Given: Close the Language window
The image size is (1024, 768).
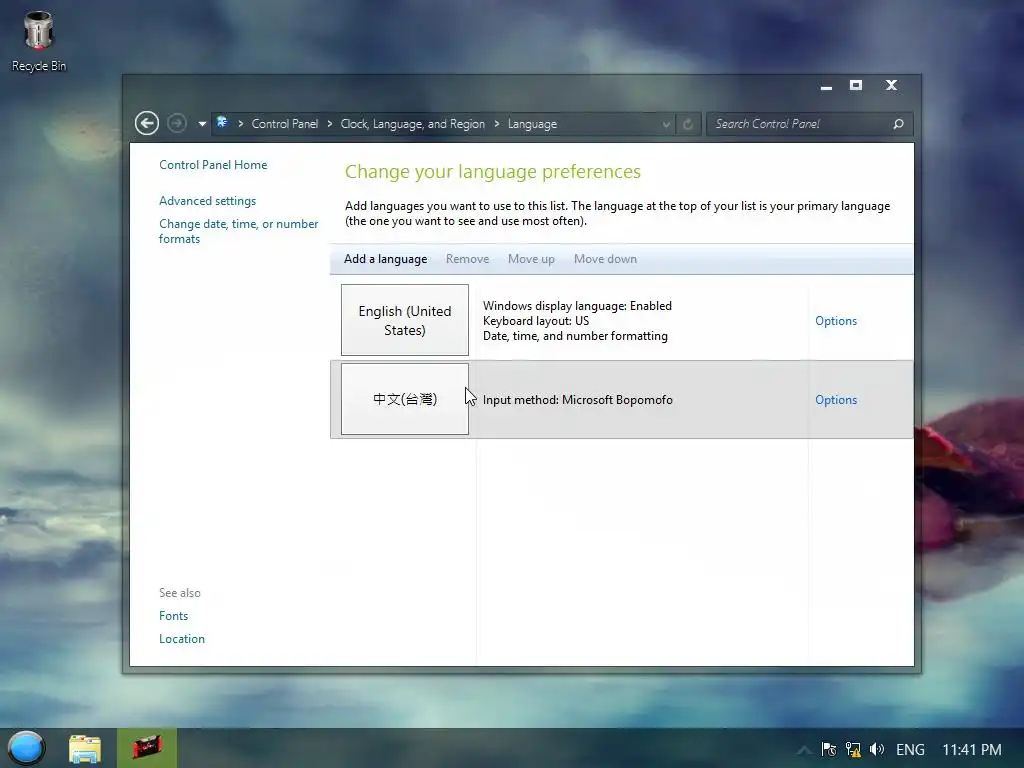Looking at the screenshot, I should point(891,85).
